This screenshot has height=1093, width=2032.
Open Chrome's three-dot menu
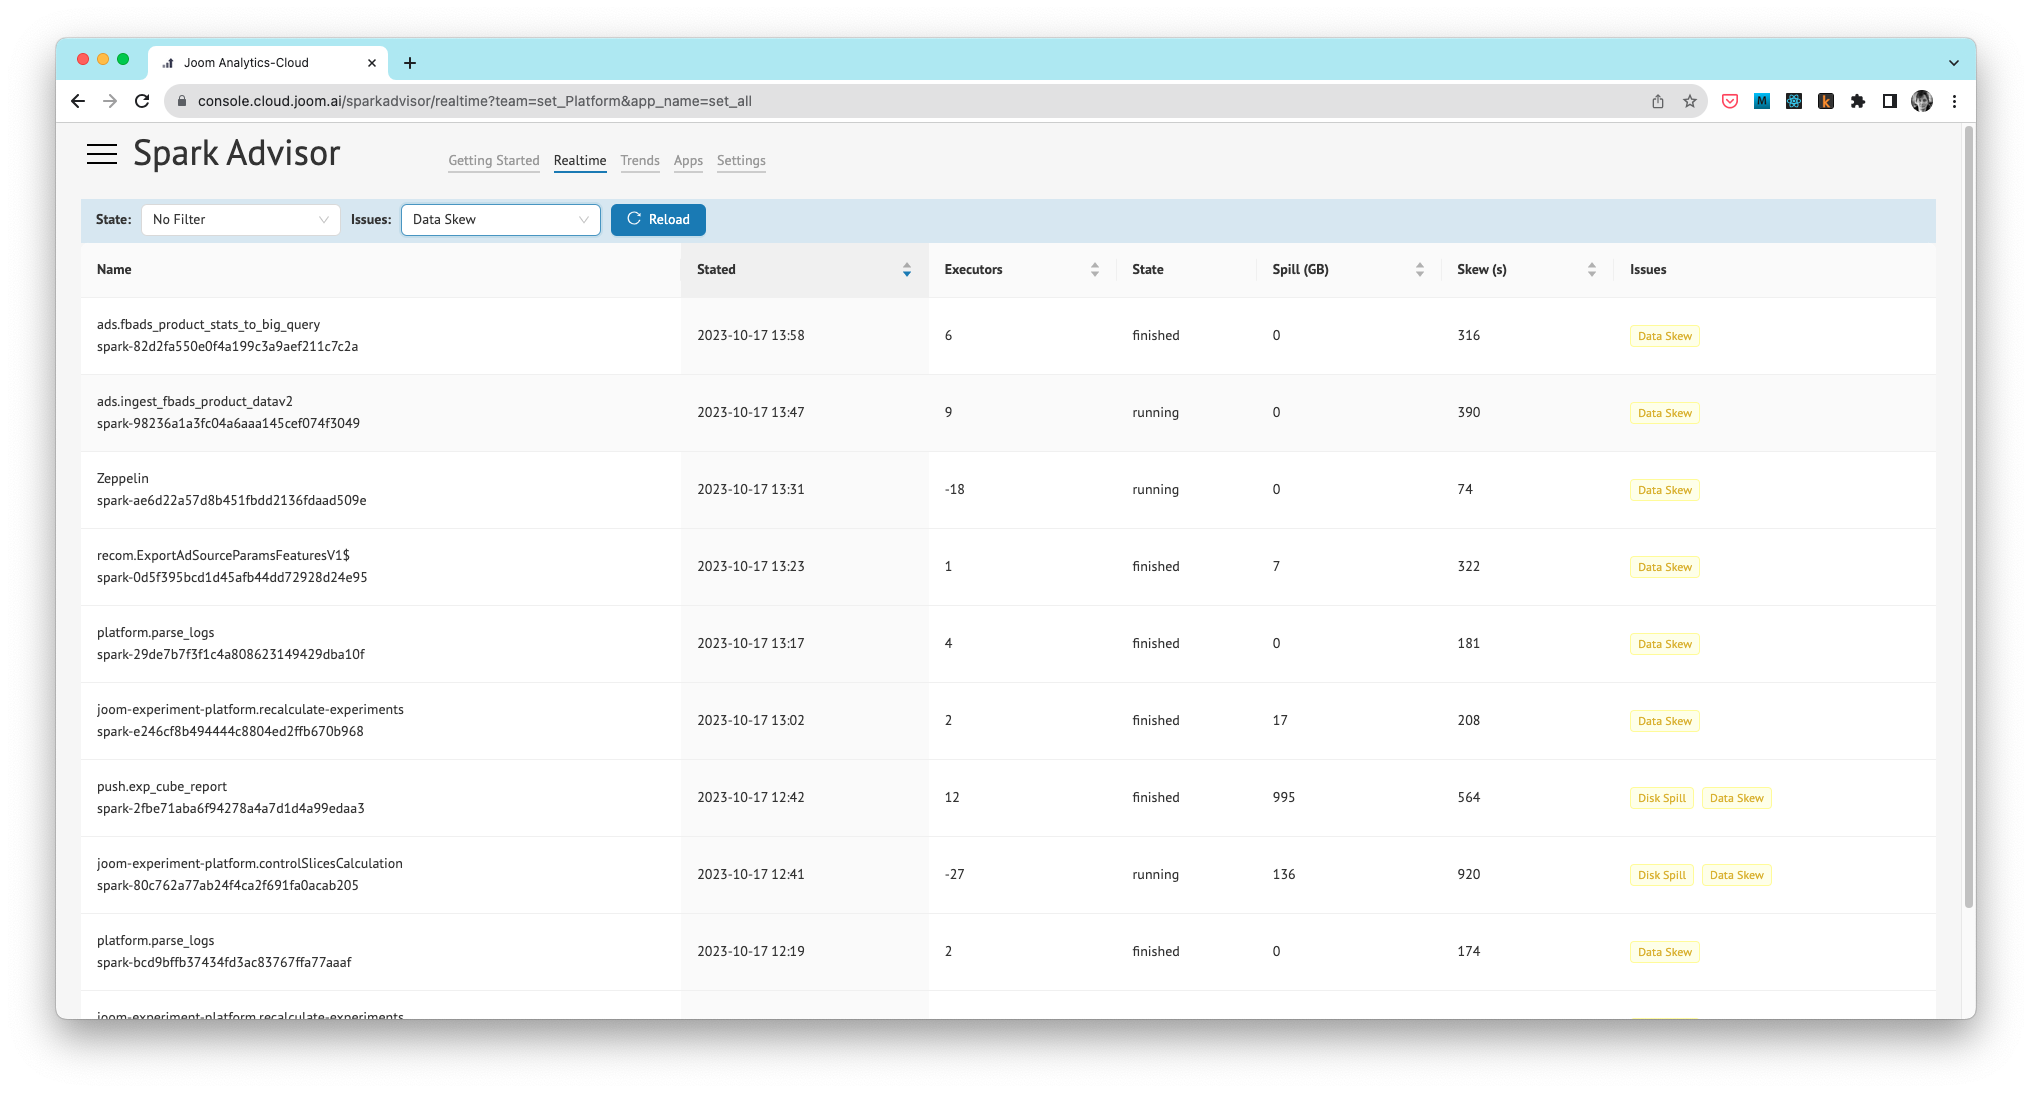pos(1955,101)
